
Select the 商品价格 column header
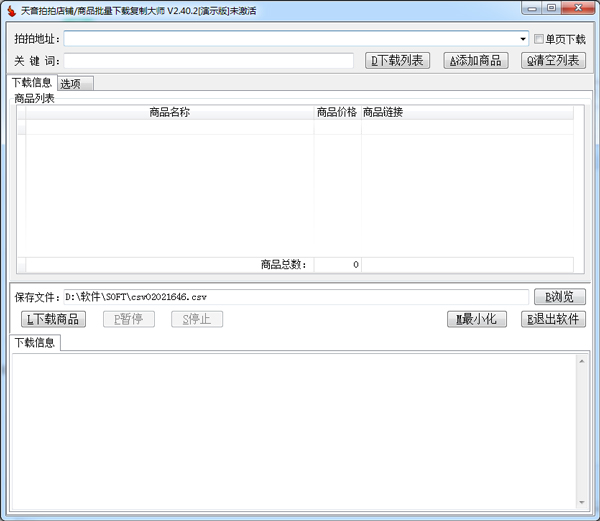tap(337, 112)
